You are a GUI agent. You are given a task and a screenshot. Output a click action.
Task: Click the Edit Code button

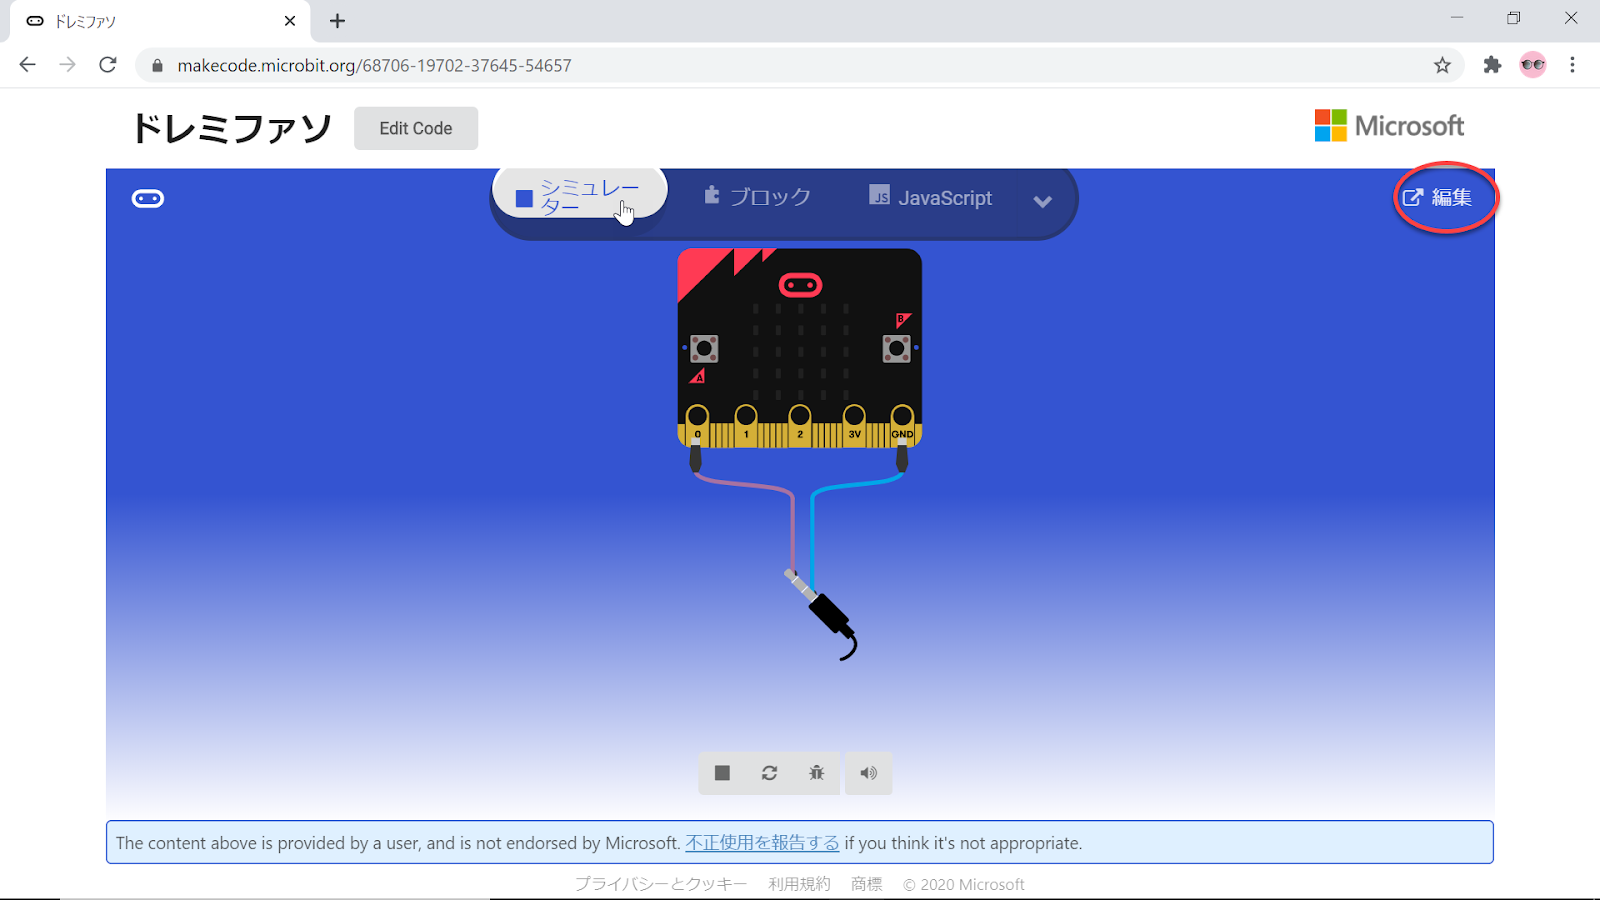point(416,128)
